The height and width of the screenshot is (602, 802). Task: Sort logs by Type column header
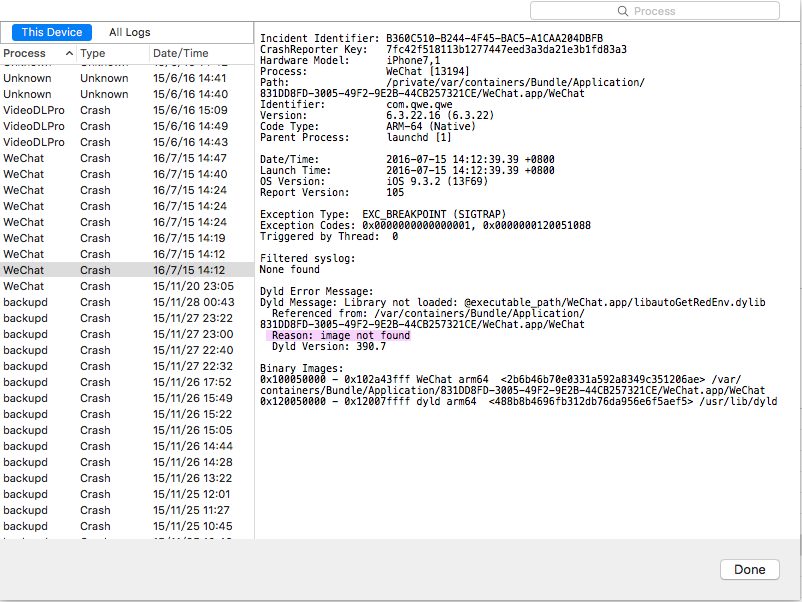pos(93,53)
